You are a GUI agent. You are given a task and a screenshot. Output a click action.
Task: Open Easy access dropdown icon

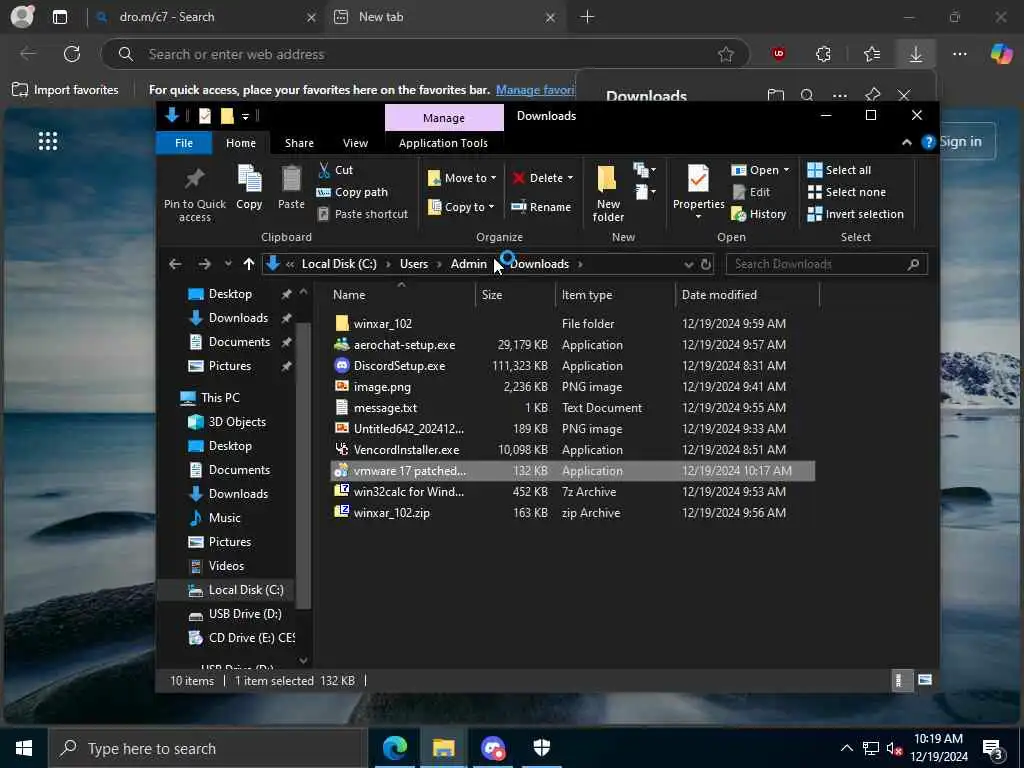(x=645, y=192)
